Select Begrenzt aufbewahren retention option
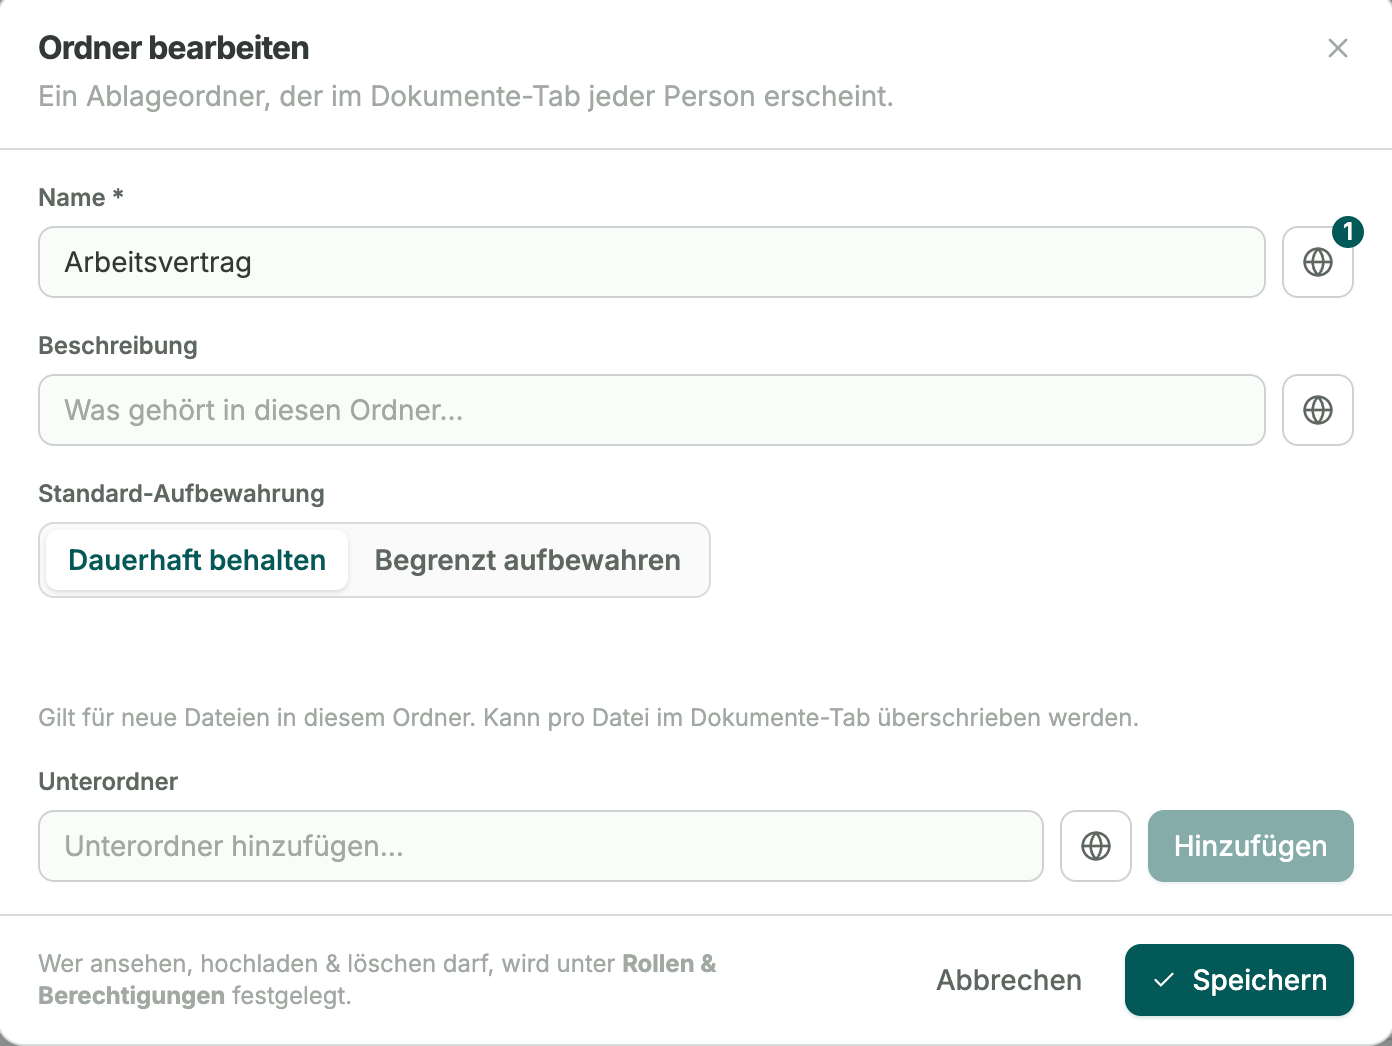 click(x=527, y=560)
